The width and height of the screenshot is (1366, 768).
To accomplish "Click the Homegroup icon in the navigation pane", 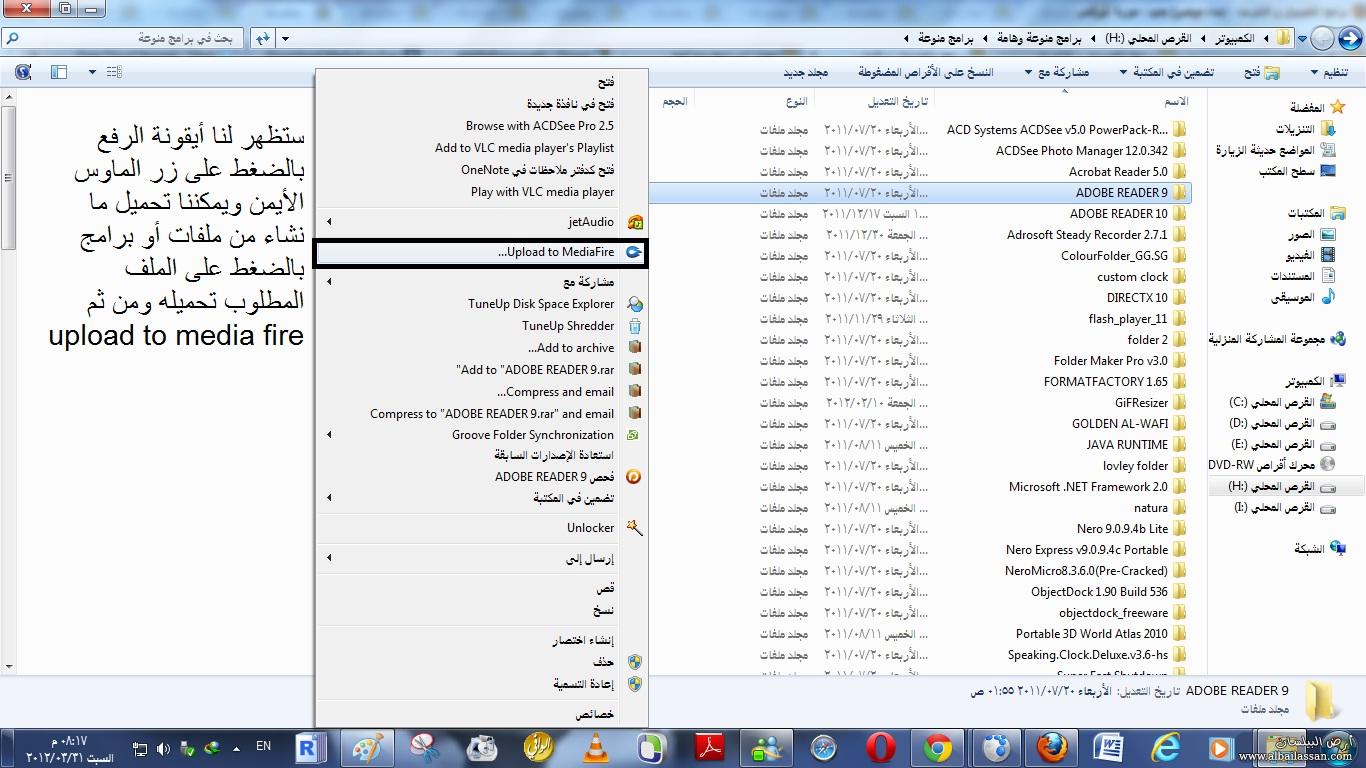I will [x=1338, y=339].
